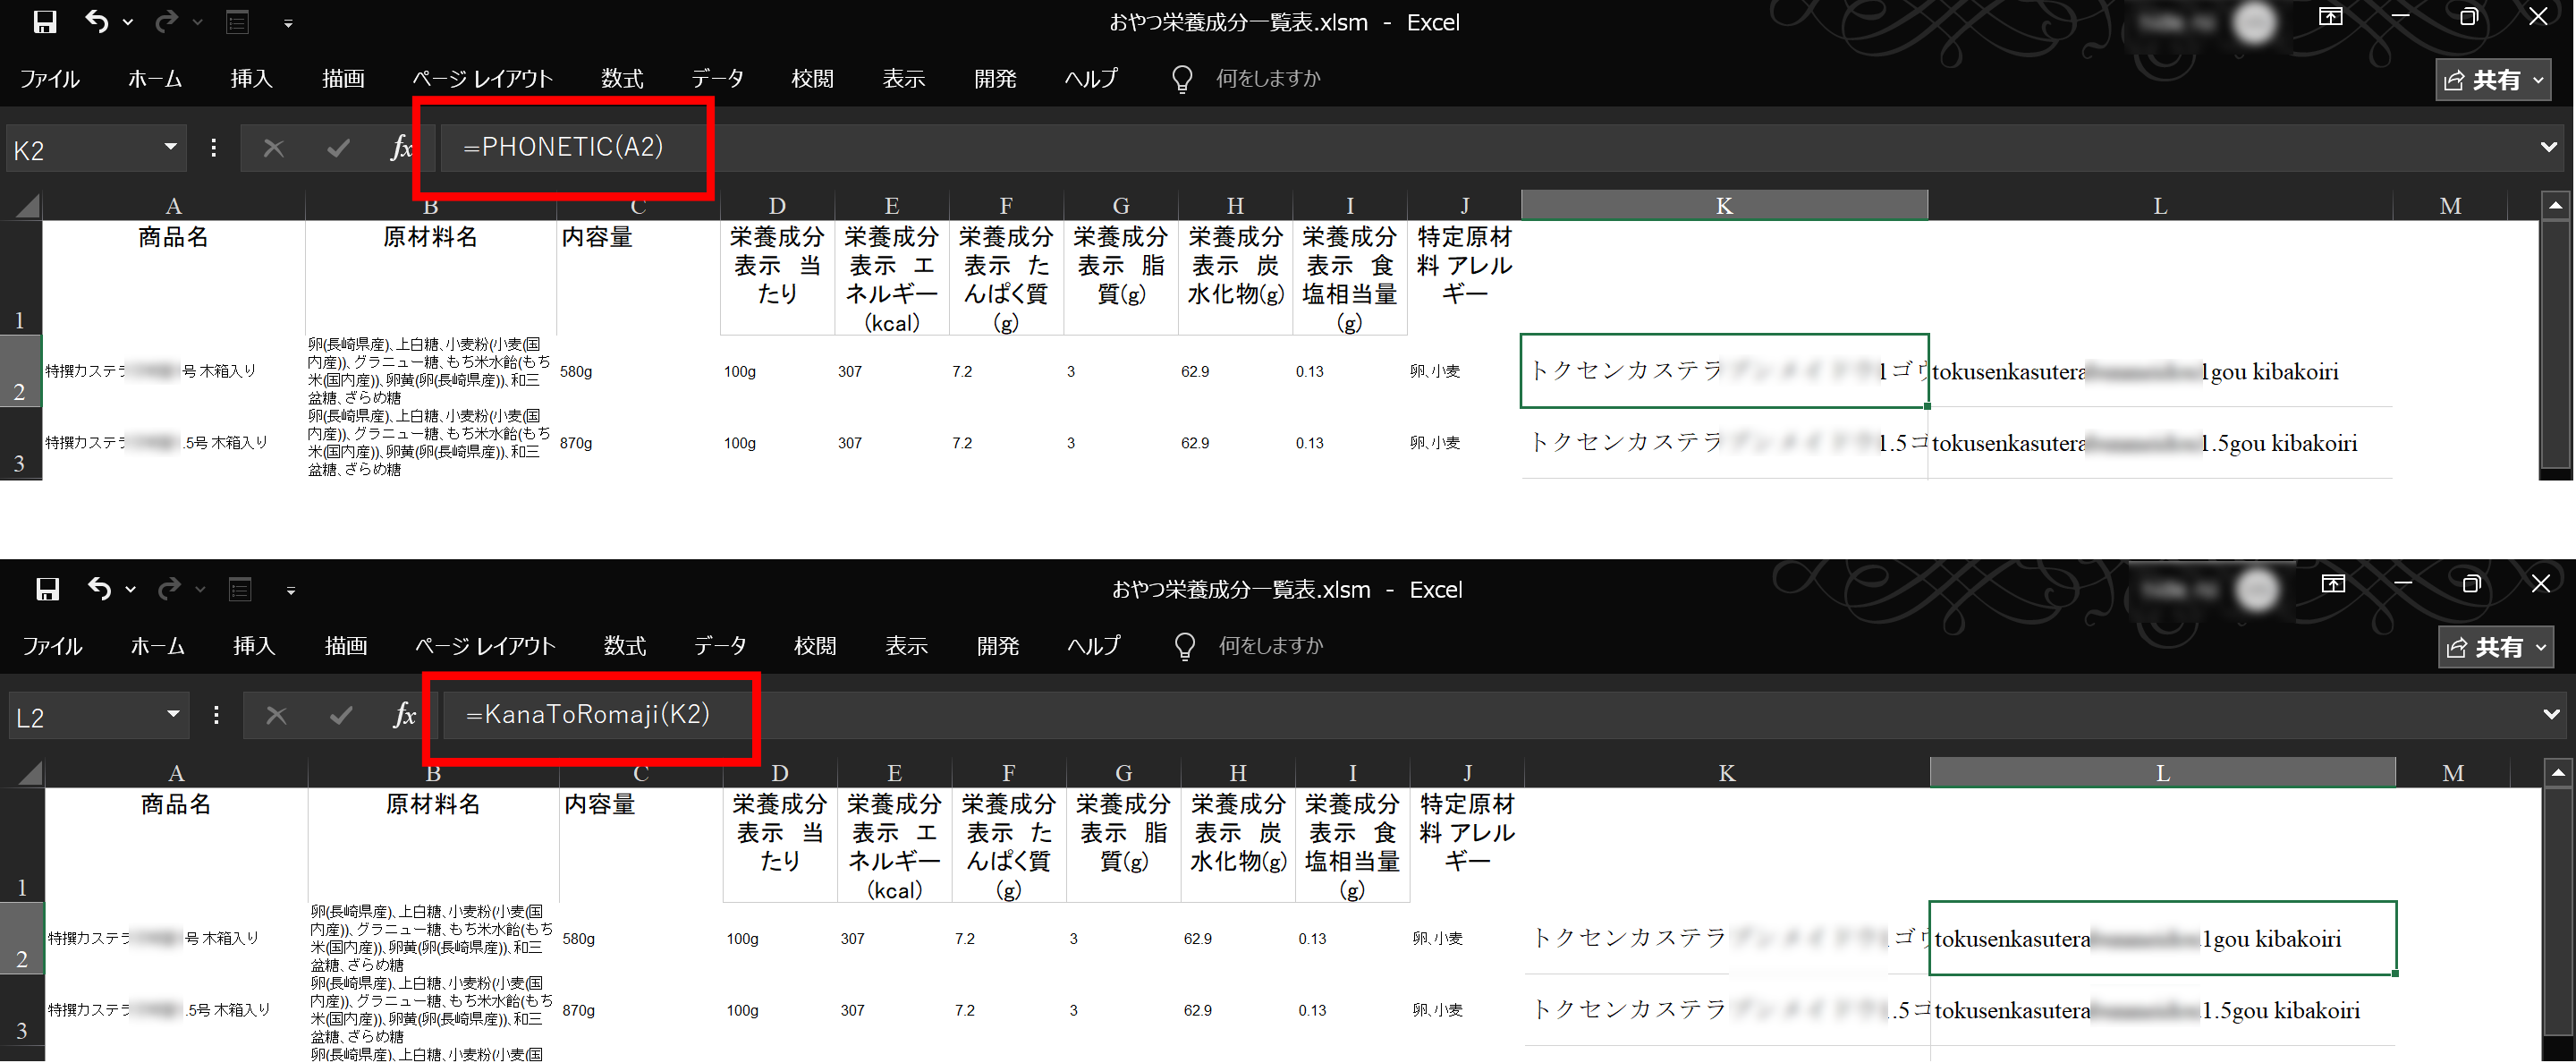Cancel formula entry with the X icon
This screenshot has width=2576, height=1063.
273,147
